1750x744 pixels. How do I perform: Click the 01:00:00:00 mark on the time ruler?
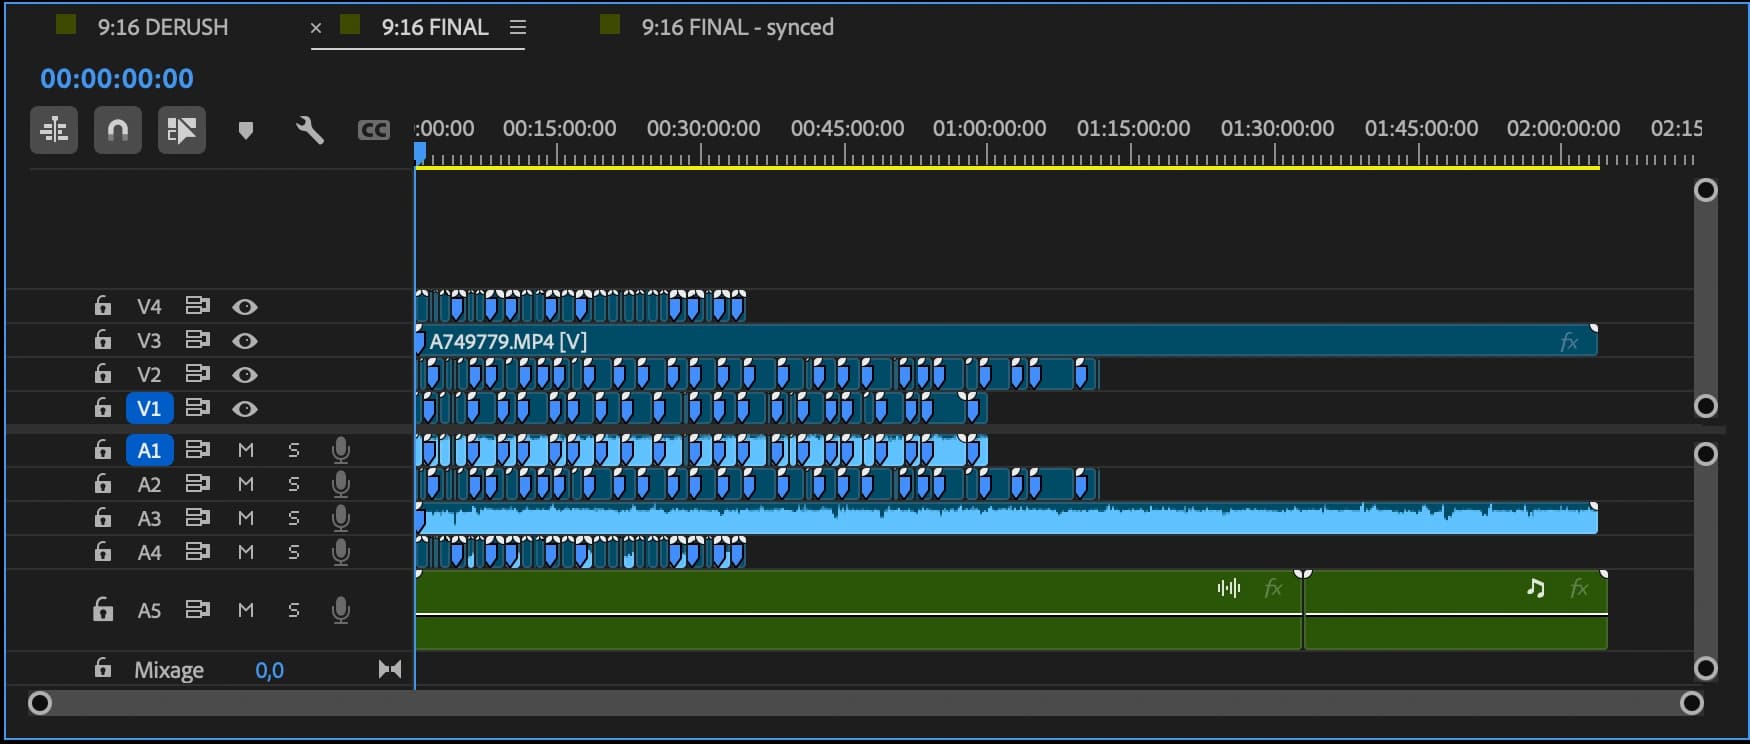click(990, 128)
